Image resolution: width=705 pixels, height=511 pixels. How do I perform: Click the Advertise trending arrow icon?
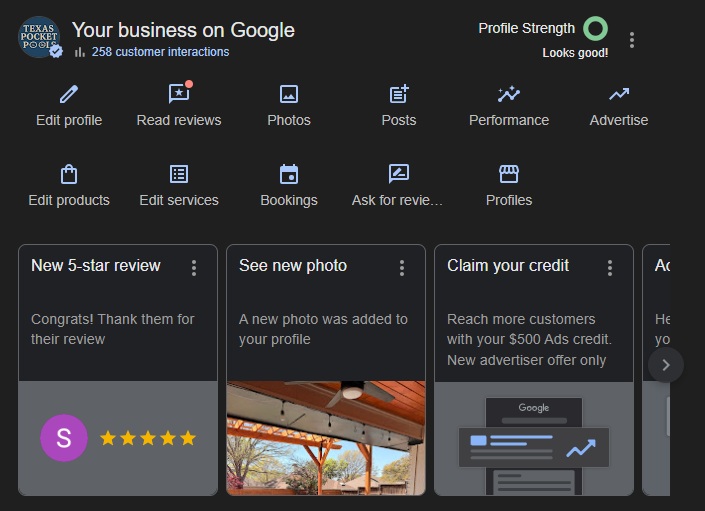click(x=619, y=95)
